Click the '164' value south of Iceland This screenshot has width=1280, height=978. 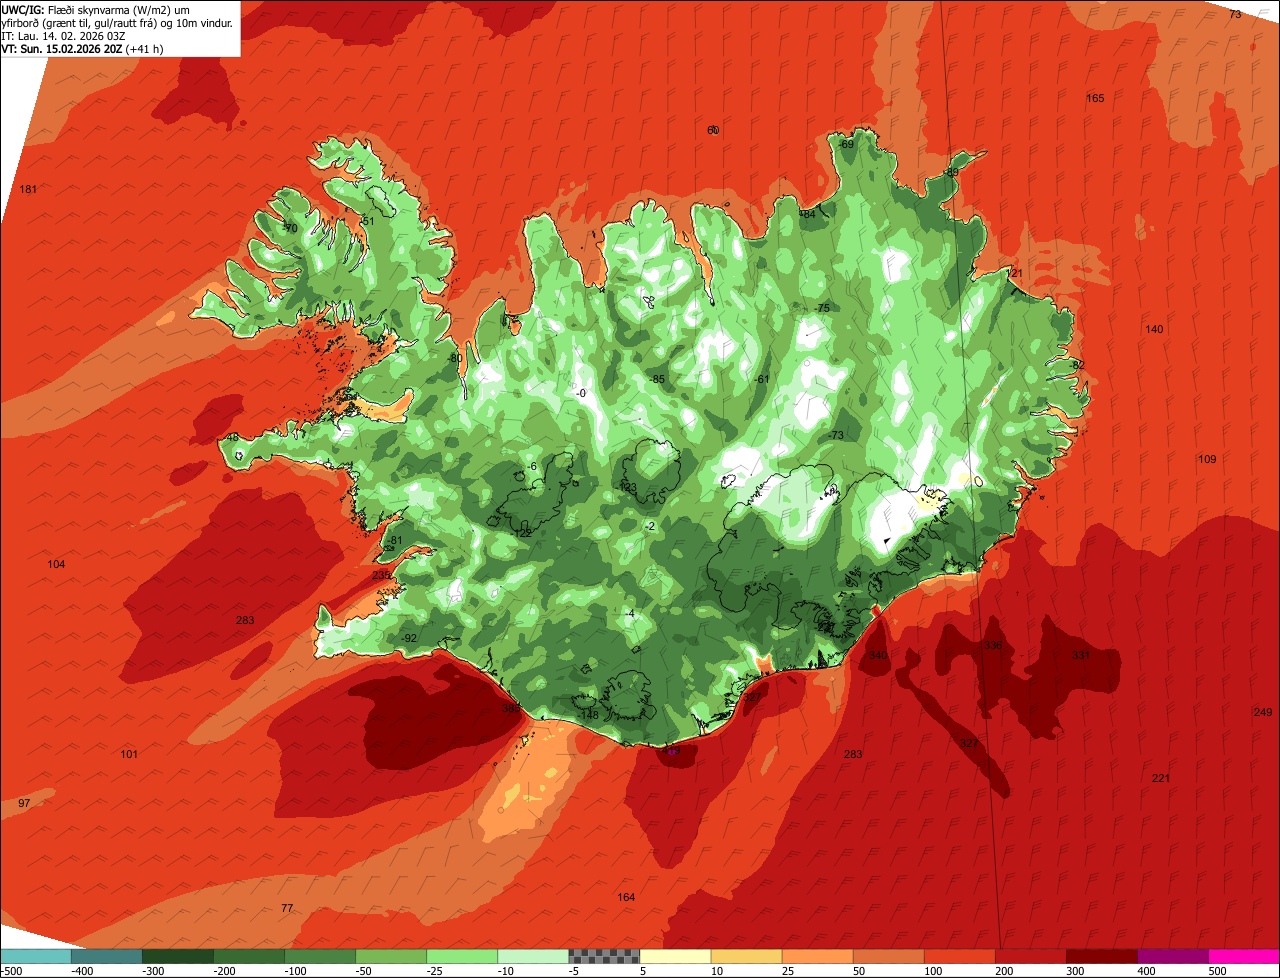[626, 896]
